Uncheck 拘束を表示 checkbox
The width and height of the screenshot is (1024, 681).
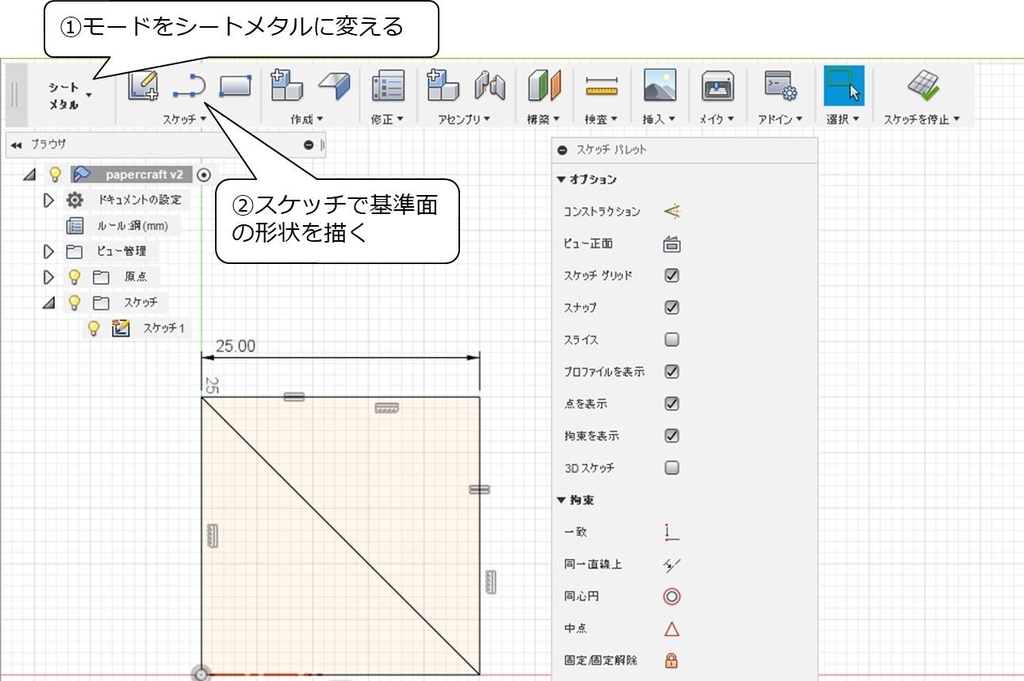[671, 436]
